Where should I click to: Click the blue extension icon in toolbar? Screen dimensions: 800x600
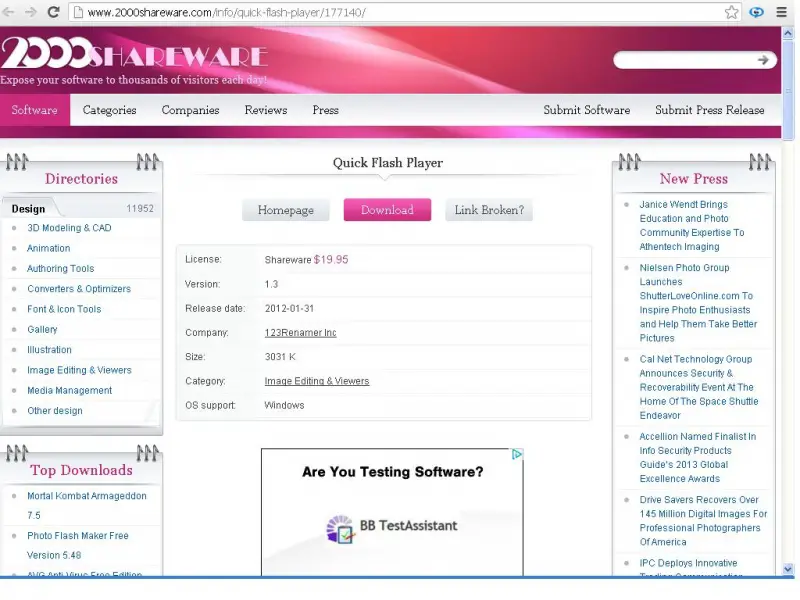[757, 12]
